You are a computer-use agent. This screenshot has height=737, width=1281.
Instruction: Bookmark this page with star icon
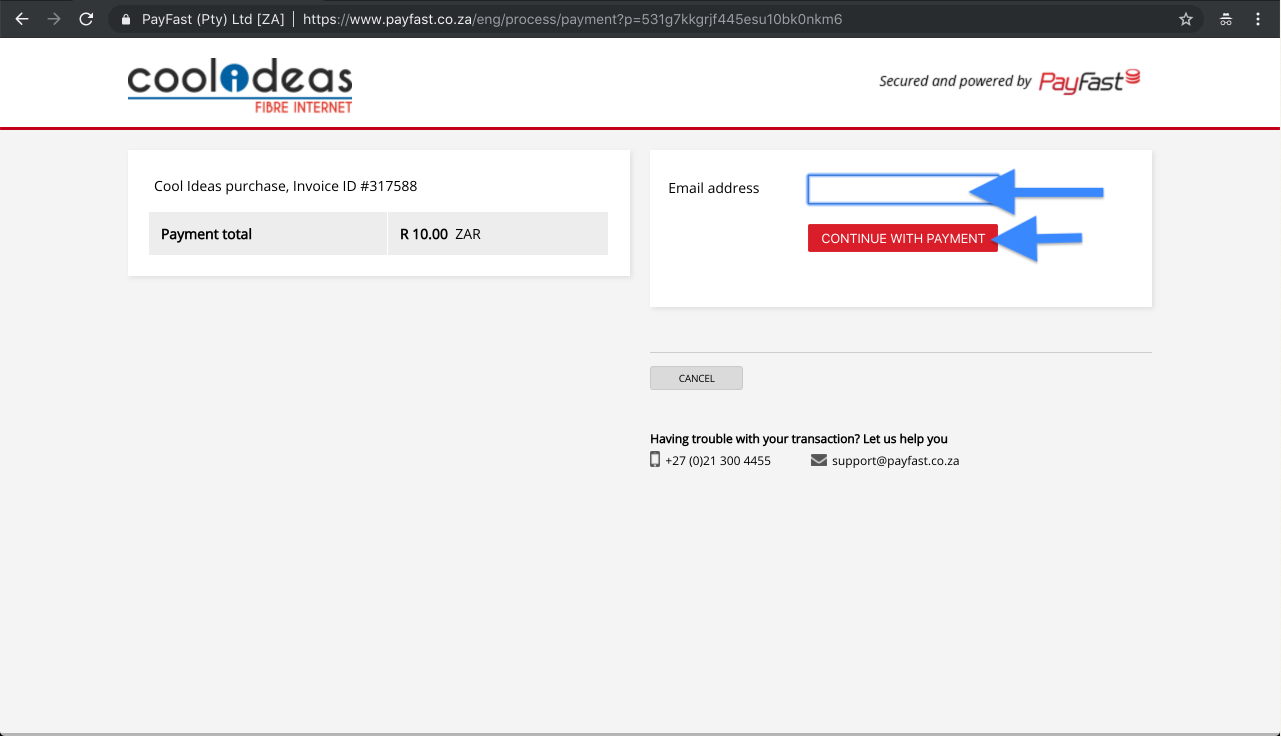pos(1186,19)
